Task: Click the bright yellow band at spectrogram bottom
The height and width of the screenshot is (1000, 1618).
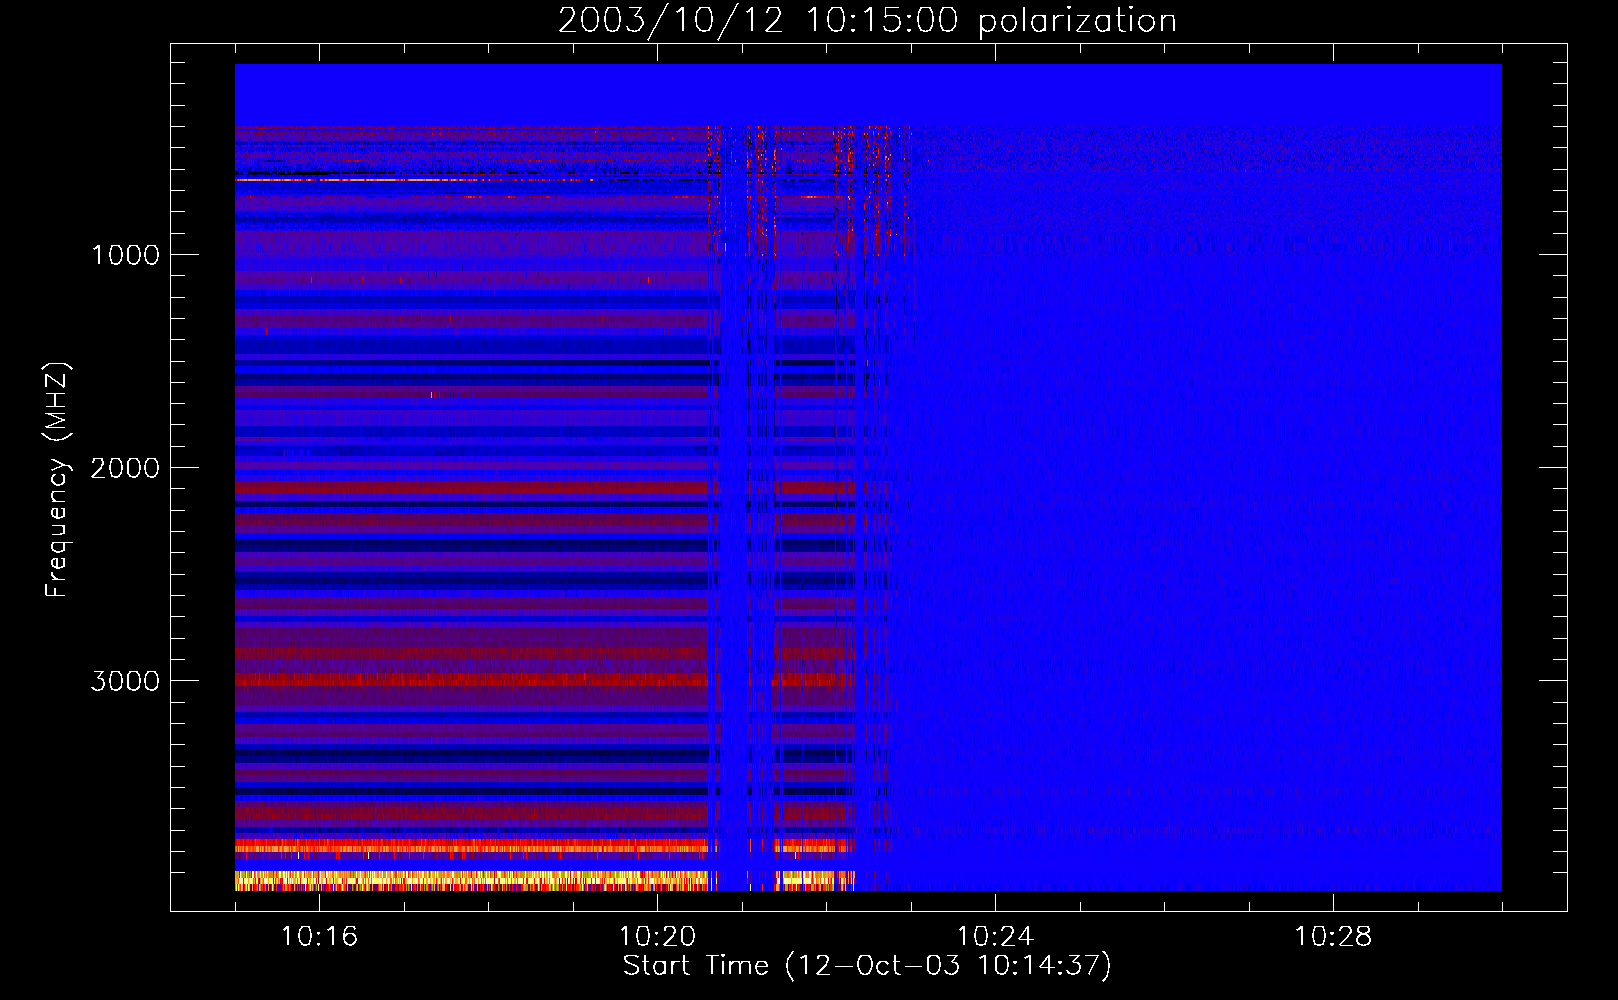Action: point(472,881)
